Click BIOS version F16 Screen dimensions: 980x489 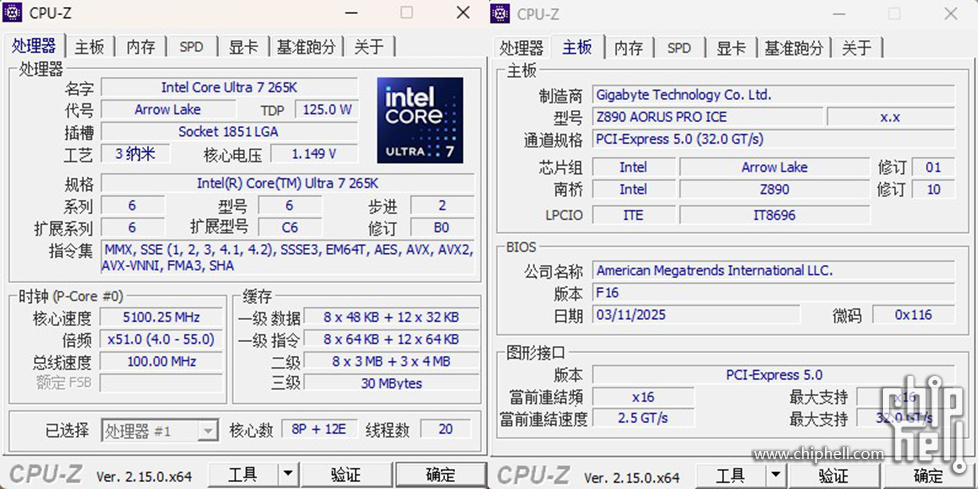coord(774,293)
